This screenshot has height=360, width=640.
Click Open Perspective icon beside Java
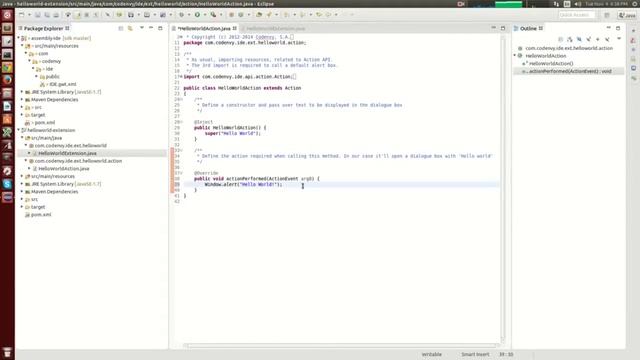[x=607, y=15]
